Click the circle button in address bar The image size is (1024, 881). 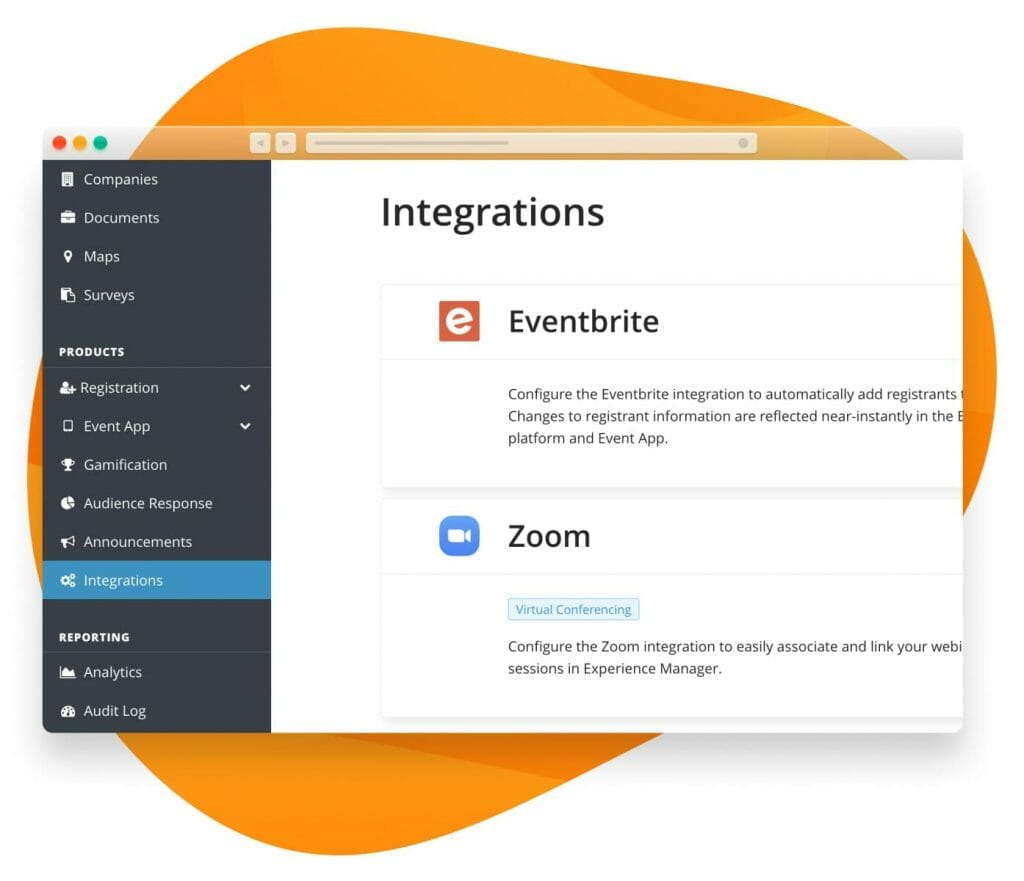[x=743, y=142]
